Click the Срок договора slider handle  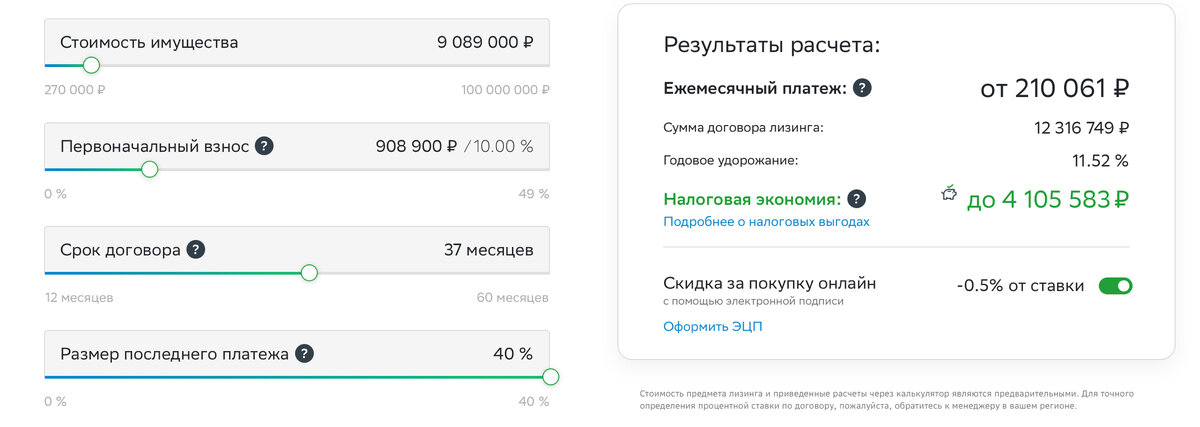coord(309,273)
